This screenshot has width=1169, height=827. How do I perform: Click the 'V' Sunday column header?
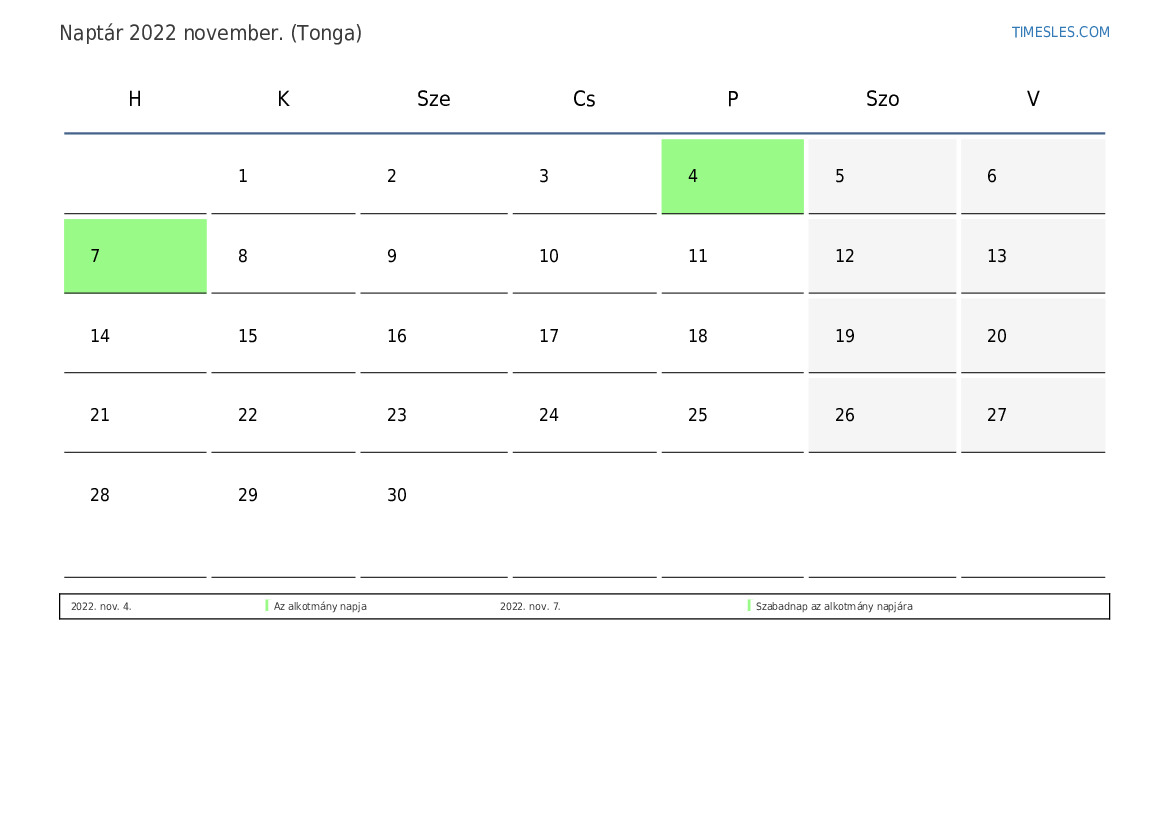click(x=1033, y=99)
